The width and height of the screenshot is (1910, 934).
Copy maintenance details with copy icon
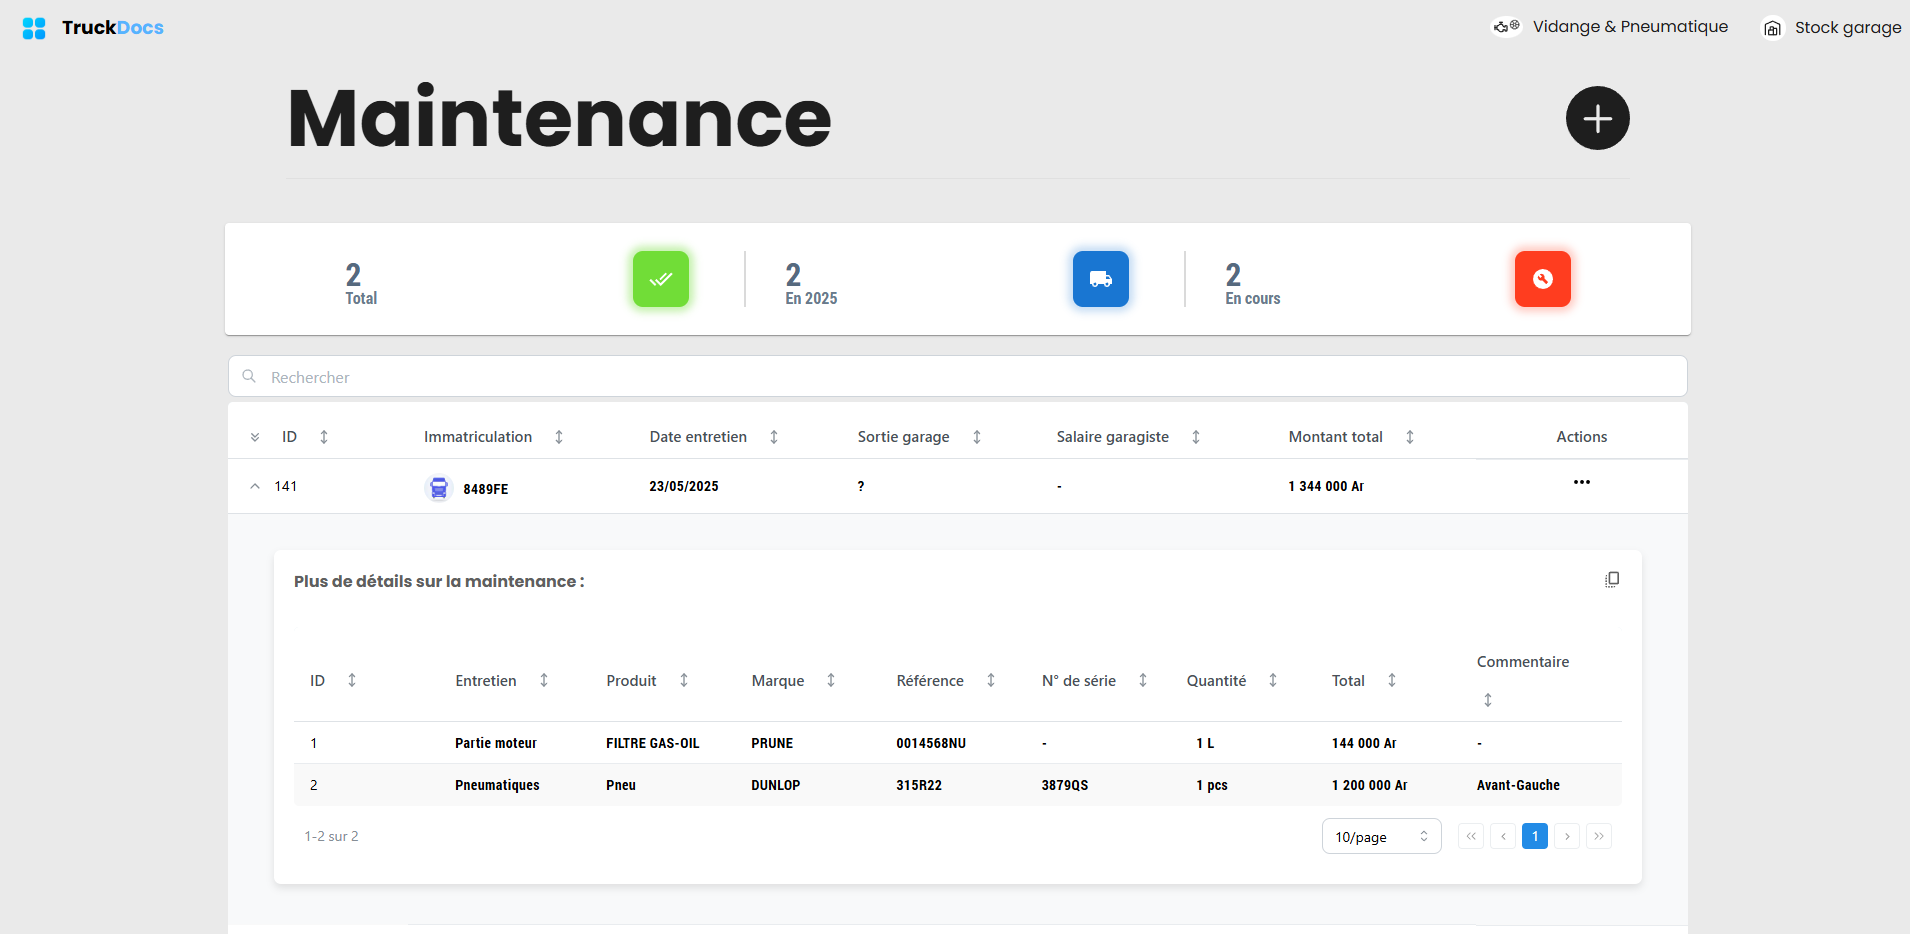point(1612,580)
